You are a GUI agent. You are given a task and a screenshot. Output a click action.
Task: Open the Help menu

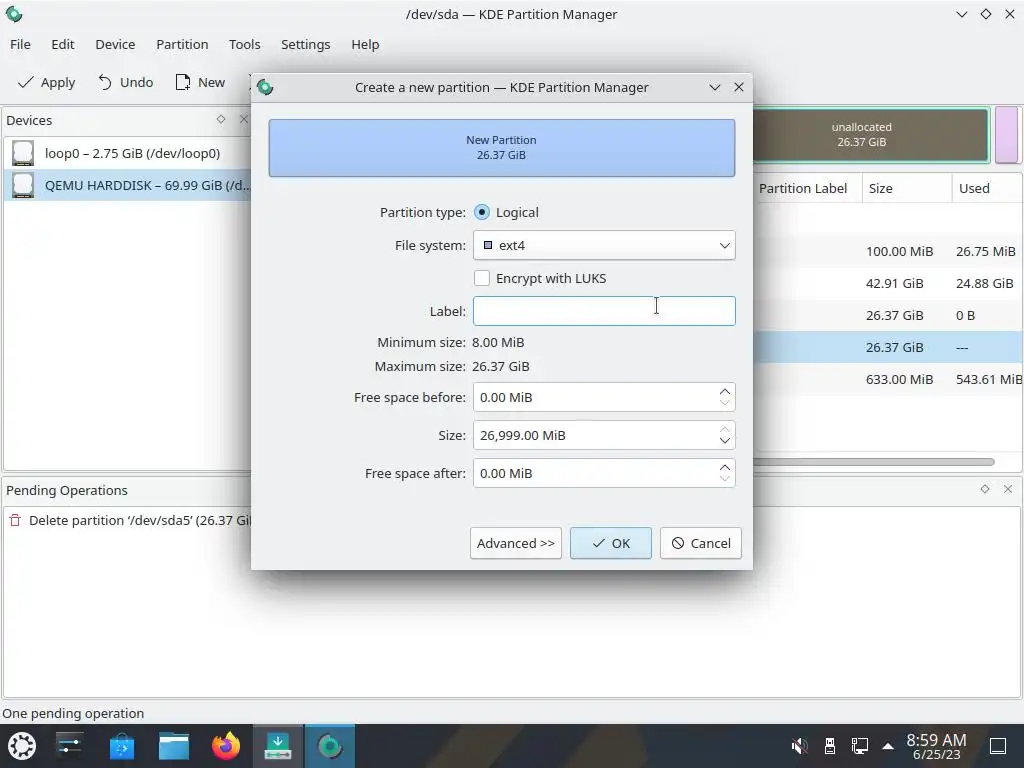(x=365, y=44)
